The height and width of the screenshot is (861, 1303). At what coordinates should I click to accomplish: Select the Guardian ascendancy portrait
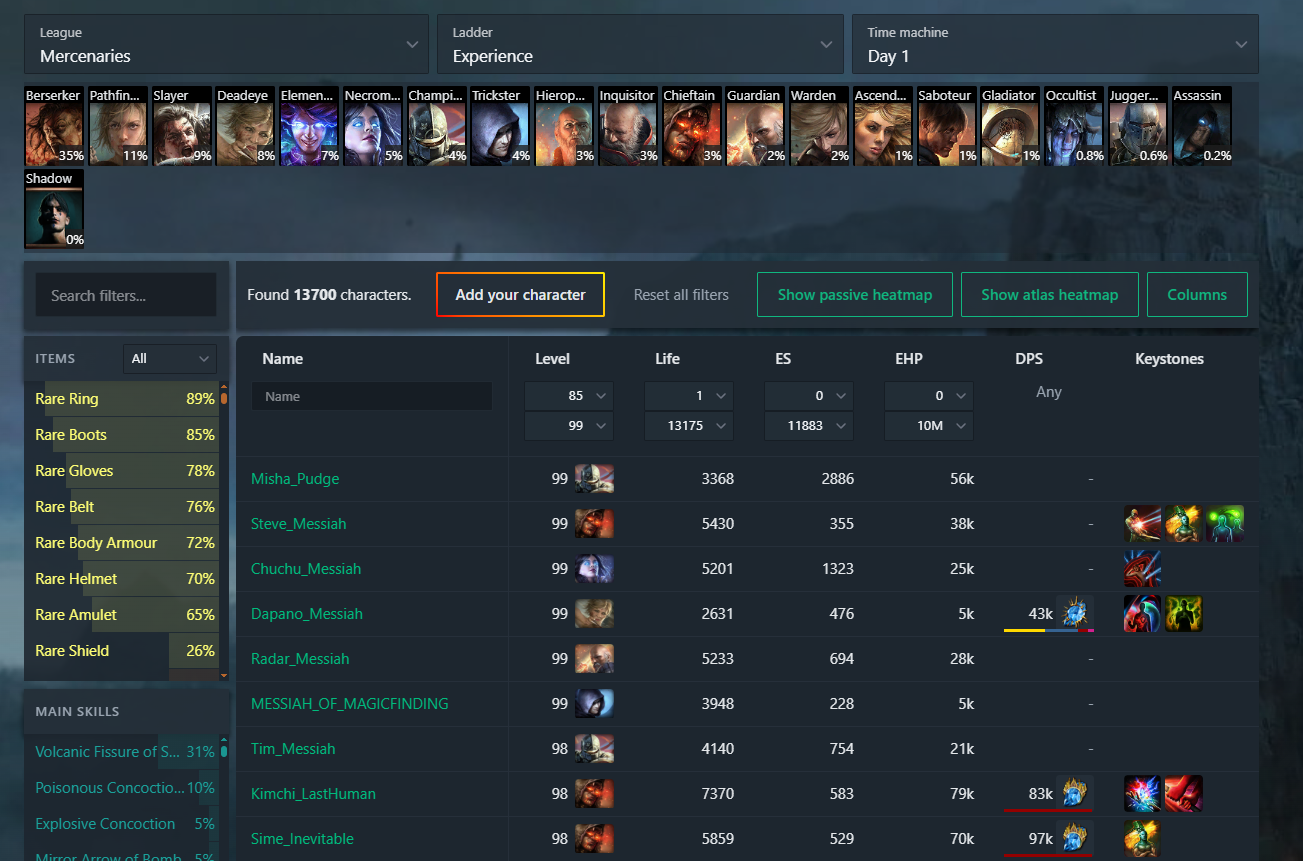click(756, 126)
